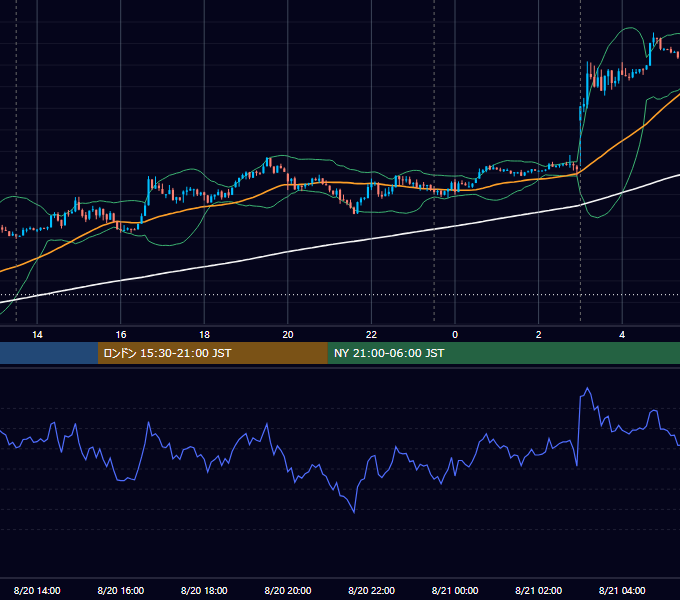Click the oscillator peak after 8/21 02:00

coord(588,388)
